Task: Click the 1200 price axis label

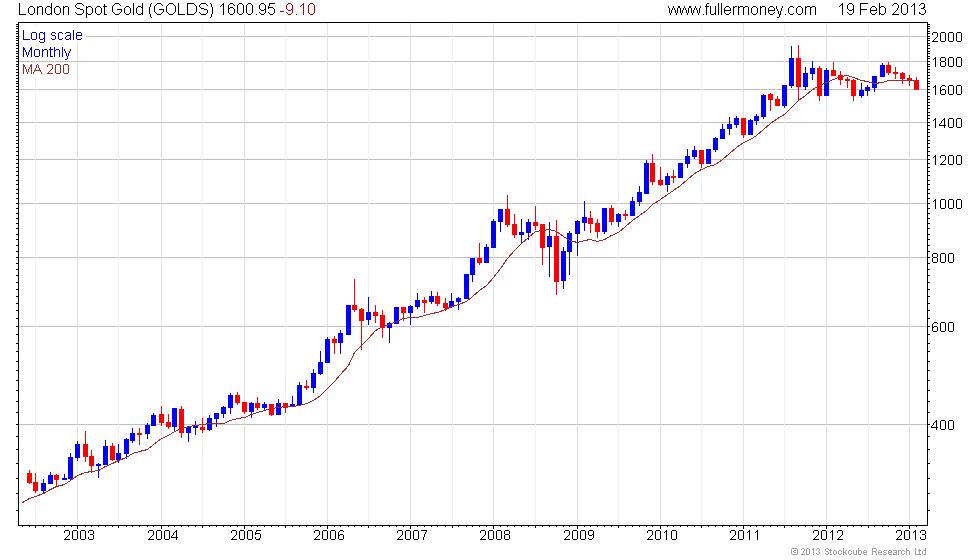Action: [x=947, y=160]
